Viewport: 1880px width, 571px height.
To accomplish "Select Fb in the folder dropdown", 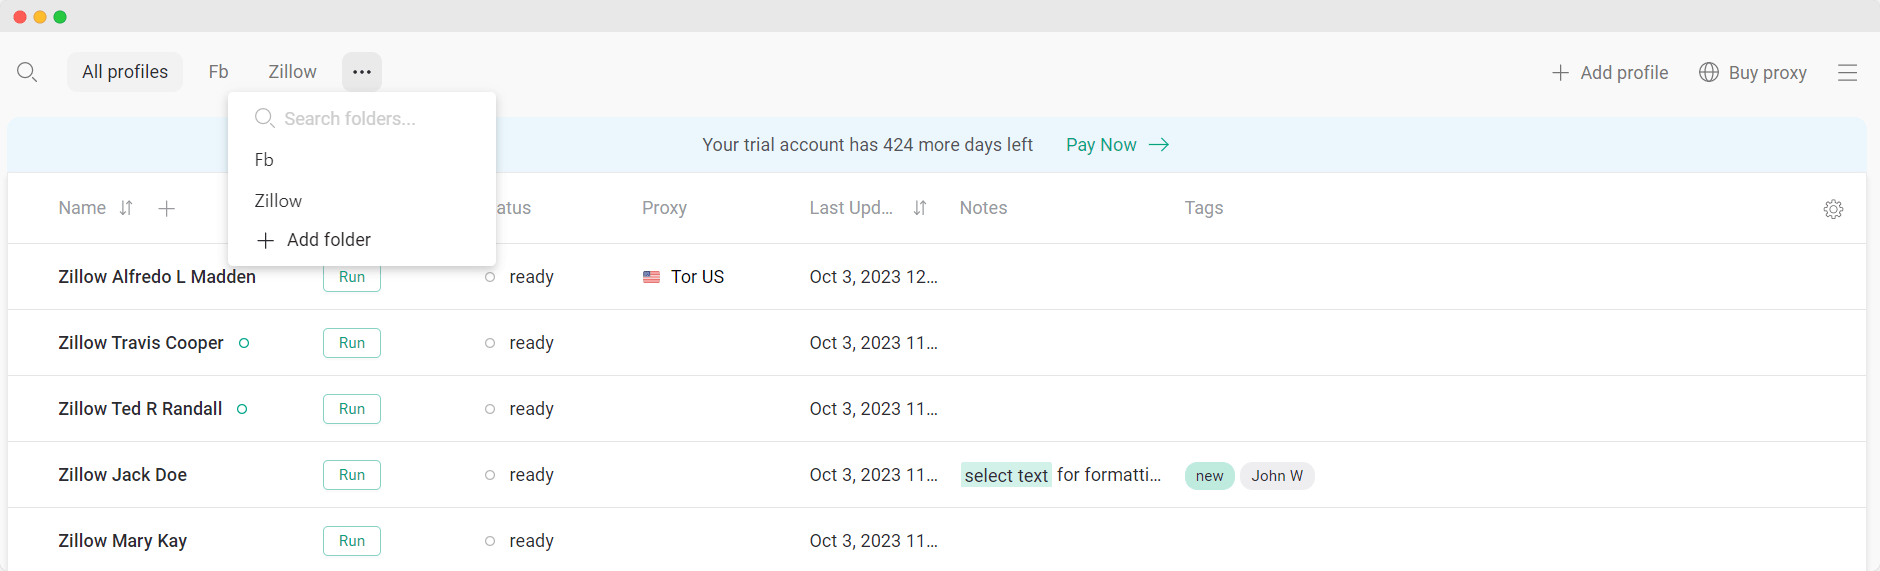I will coord(264,160).
